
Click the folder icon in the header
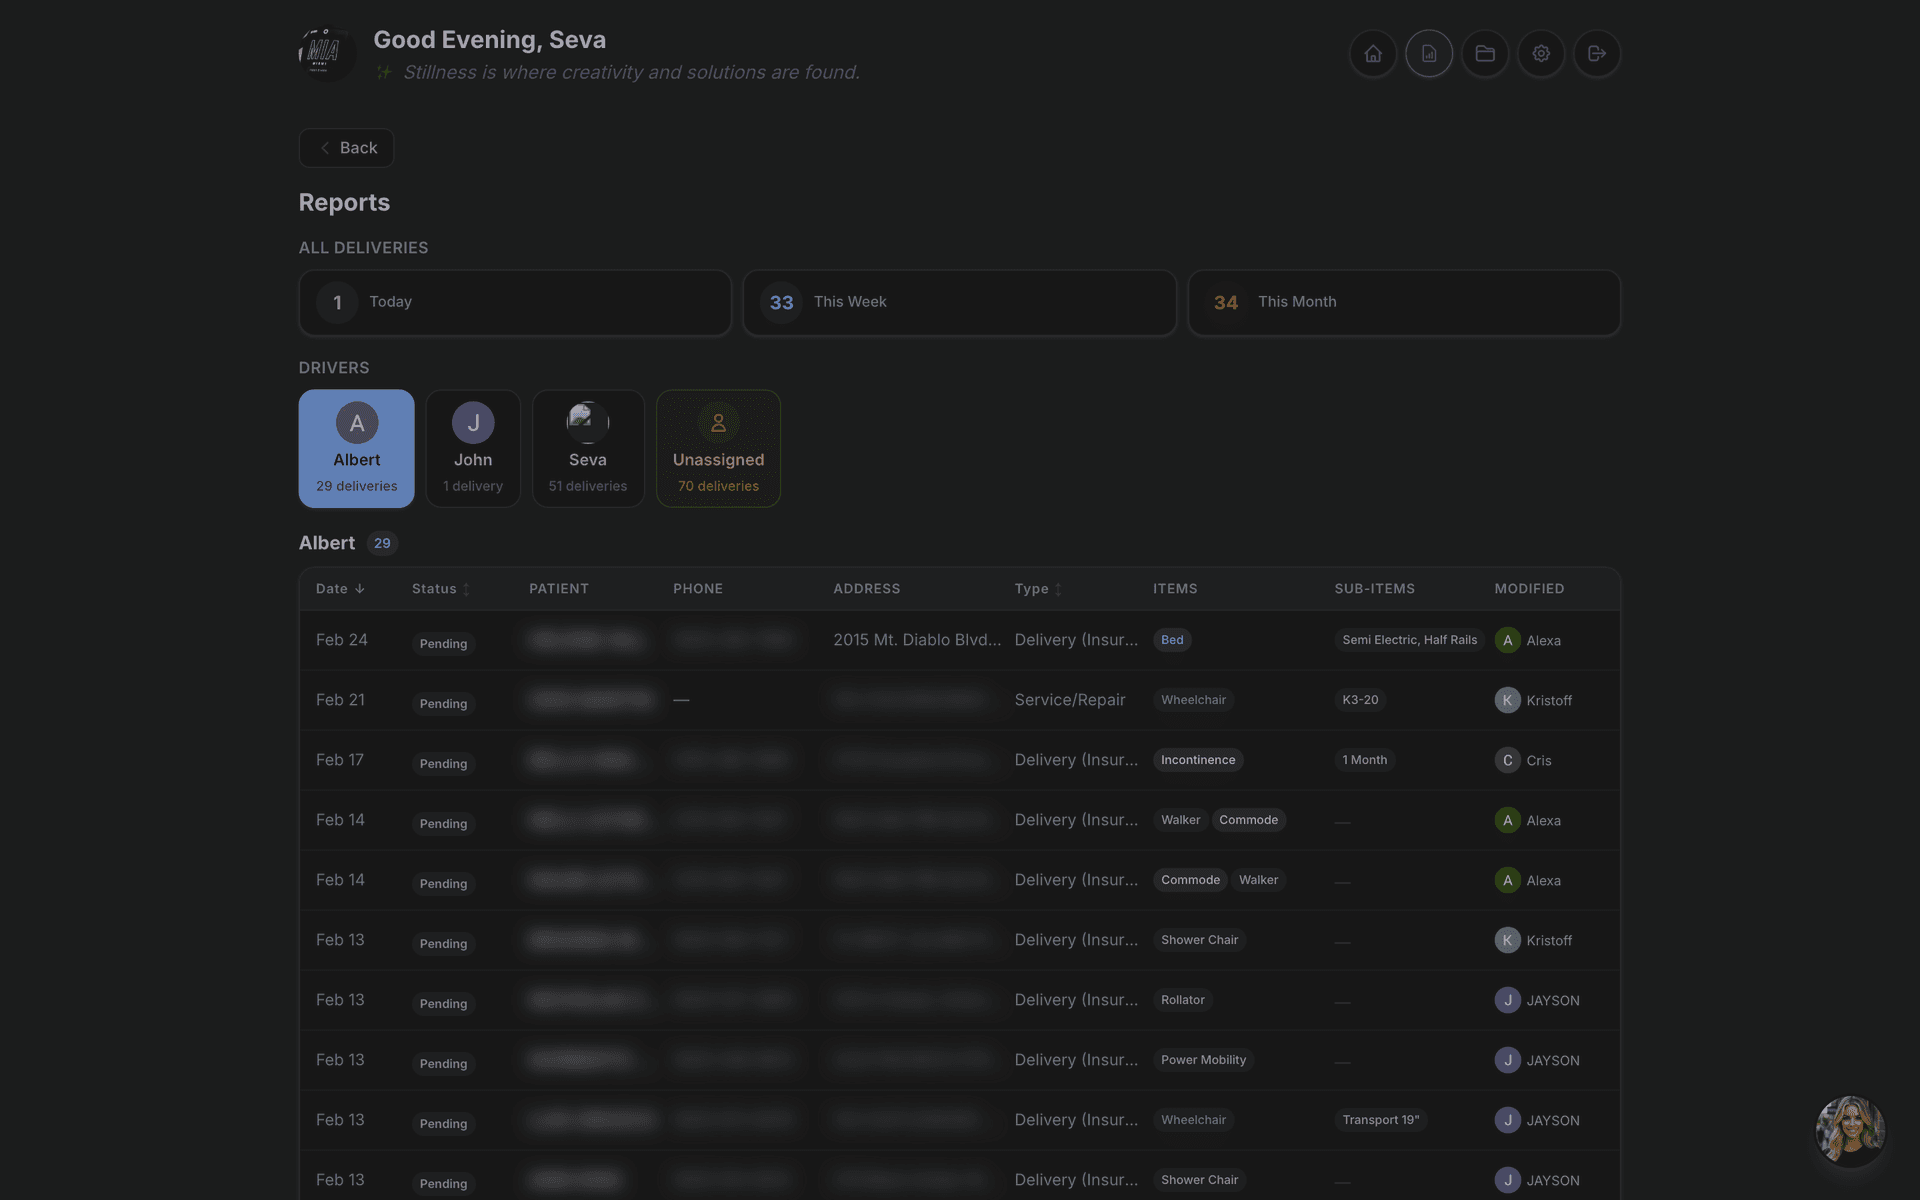pos(1485,54)
